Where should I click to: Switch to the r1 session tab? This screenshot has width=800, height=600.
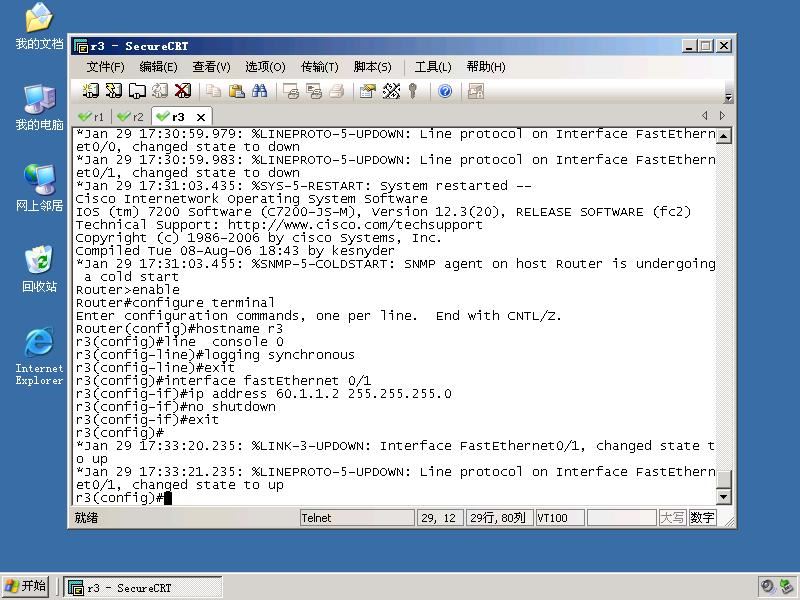tap(91, 117)
